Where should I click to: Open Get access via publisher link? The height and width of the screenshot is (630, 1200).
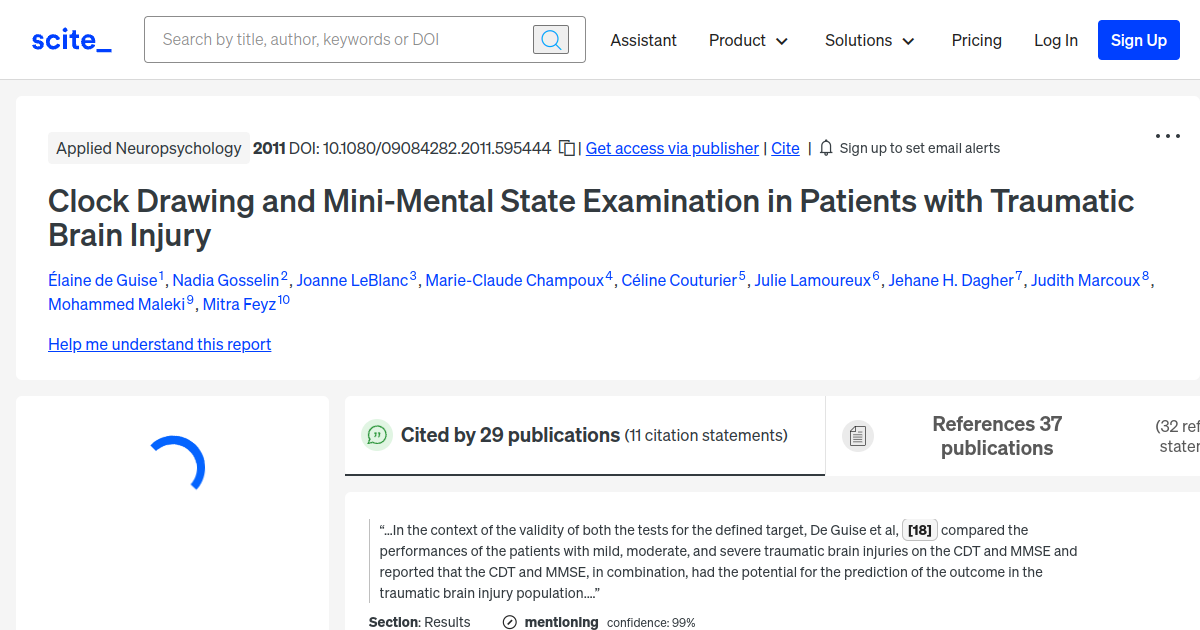tap(671, 148)
